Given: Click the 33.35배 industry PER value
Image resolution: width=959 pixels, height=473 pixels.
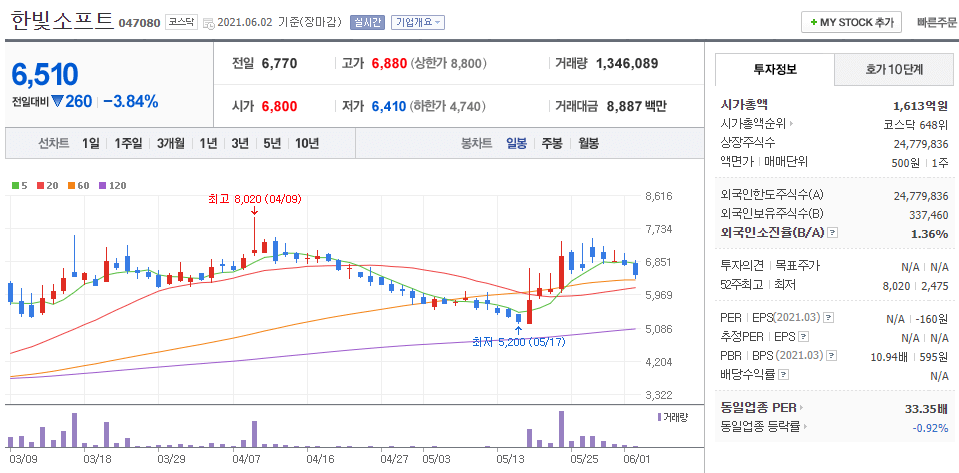Looking at the screenshot, I should click(x=927, y=408).
